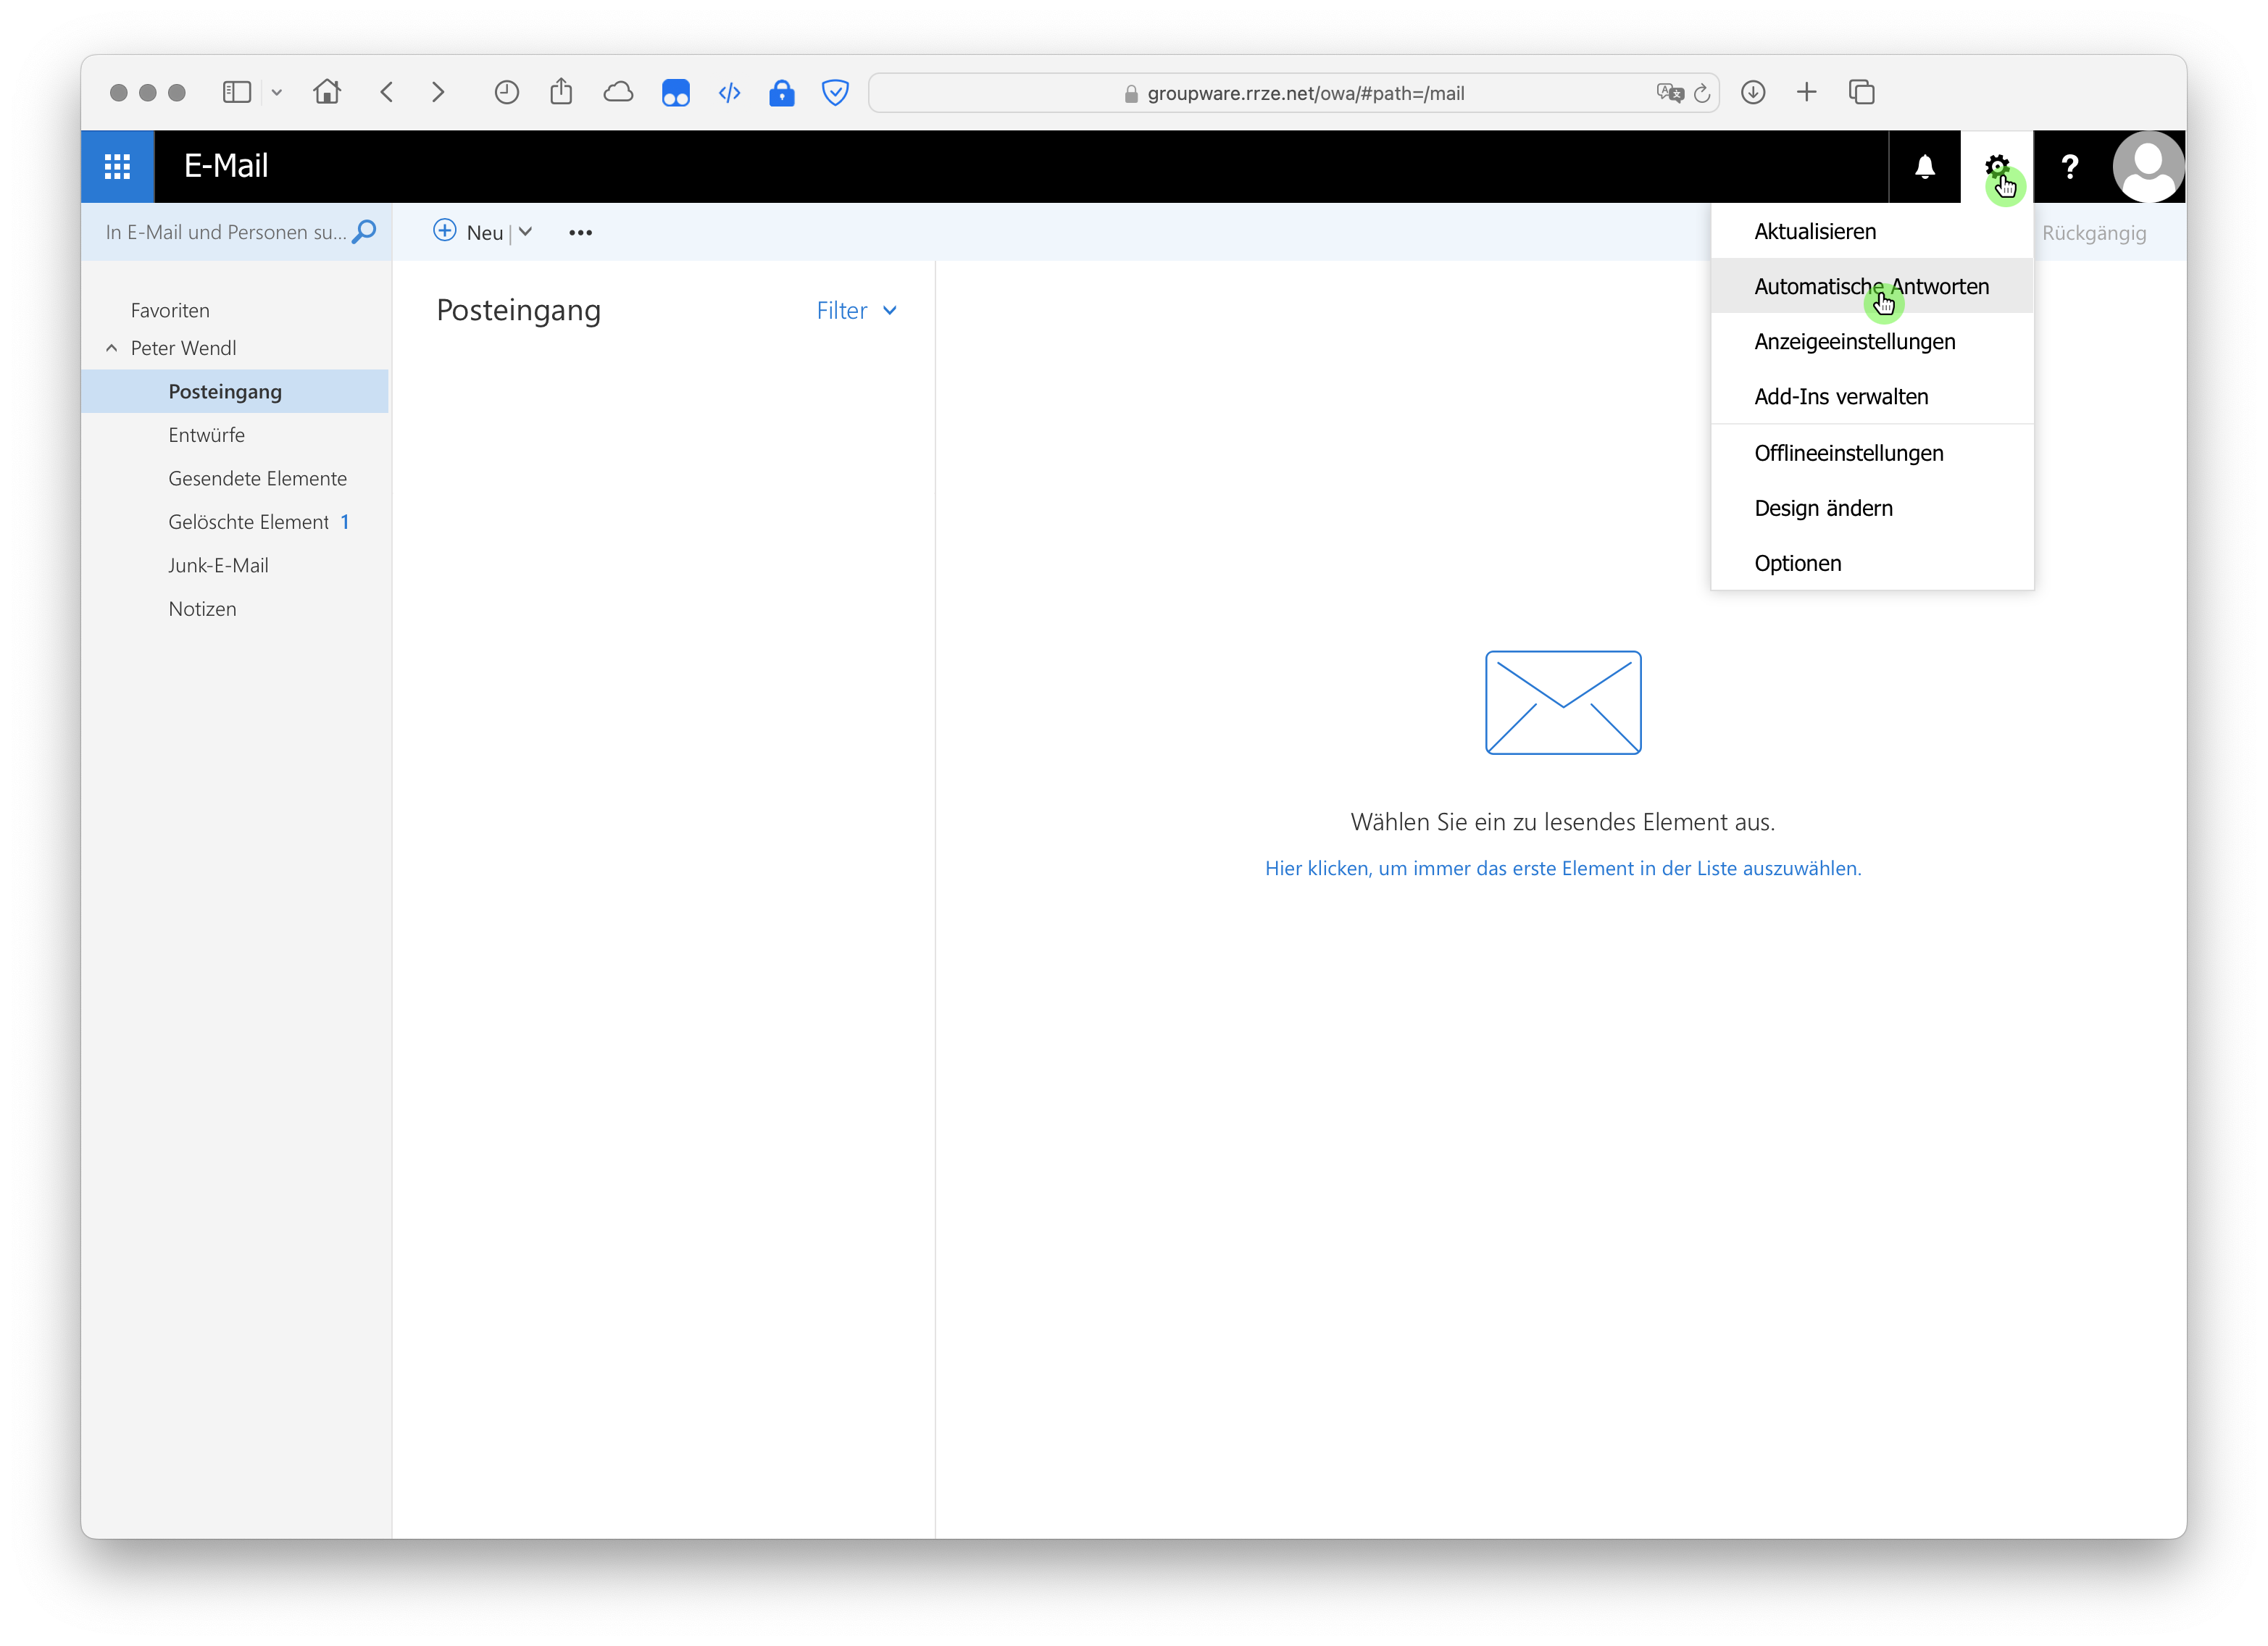Open the history clock icon

click(x=507, y=93)
